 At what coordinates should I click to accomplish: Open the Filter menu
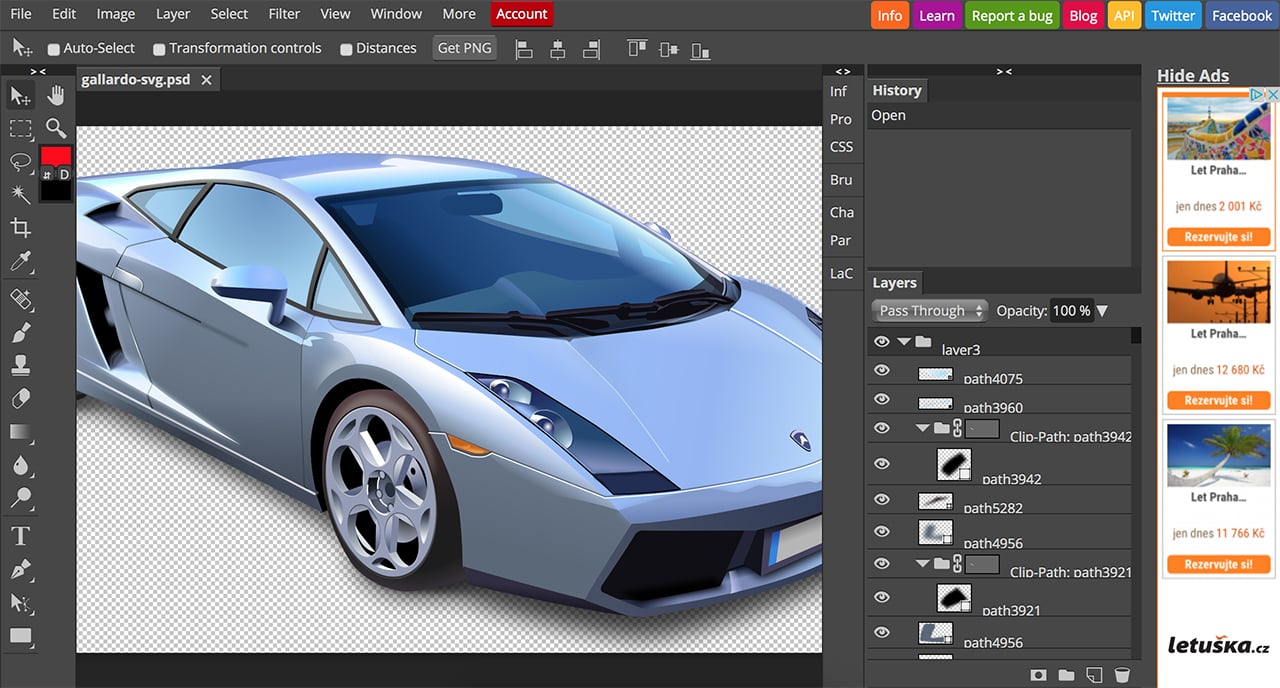tap(283, 13)
